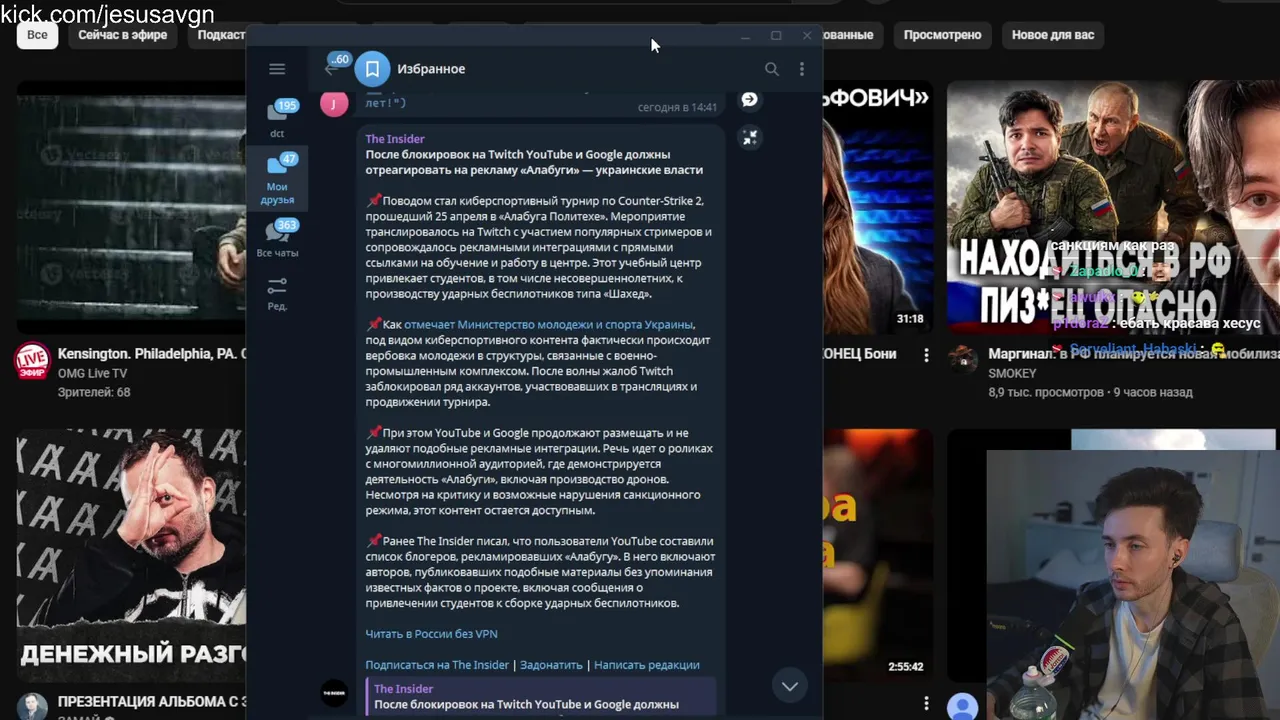Select the Мои друзья folder
The height and width of the screenshot is (720, 1280).
point(277,179)
